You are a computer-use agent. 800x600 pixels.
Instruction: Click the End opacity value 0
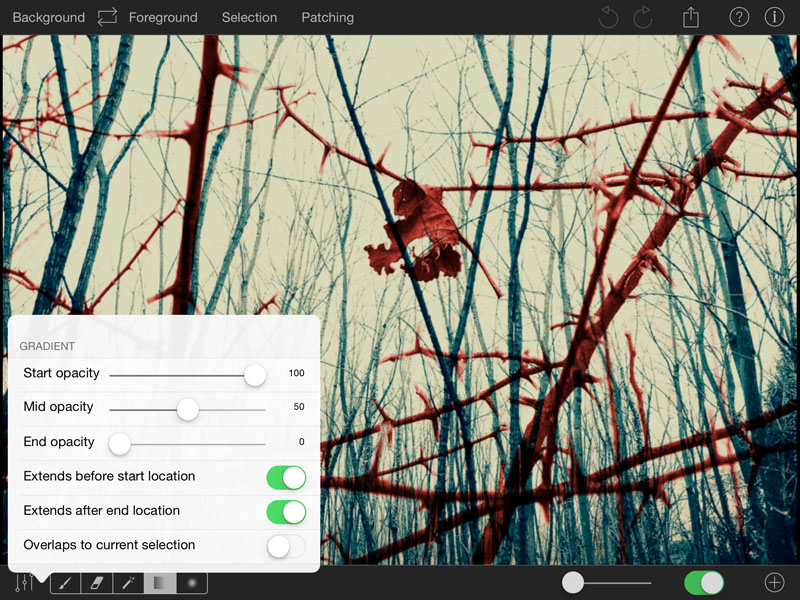click(x=302, y=442)
